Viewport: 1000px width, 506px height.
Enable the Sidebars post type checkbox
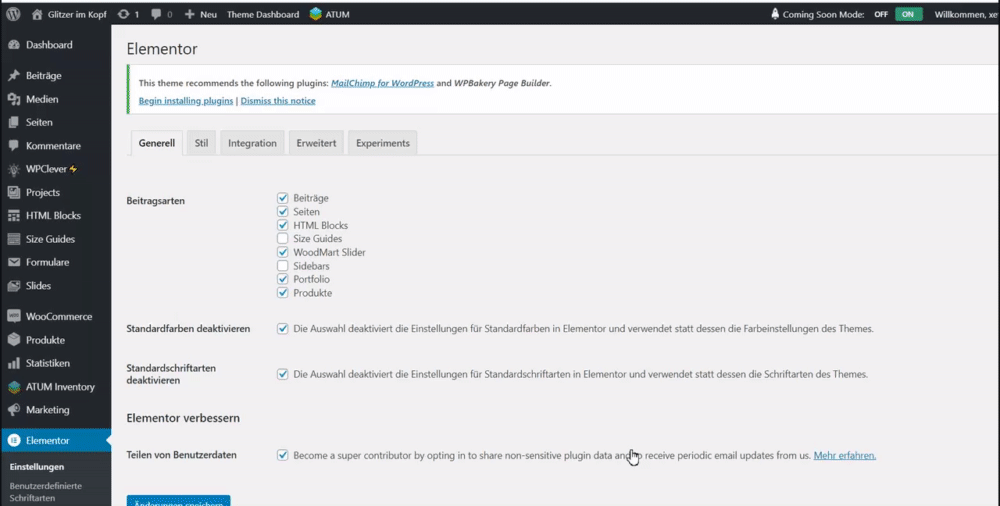(283, 265)
